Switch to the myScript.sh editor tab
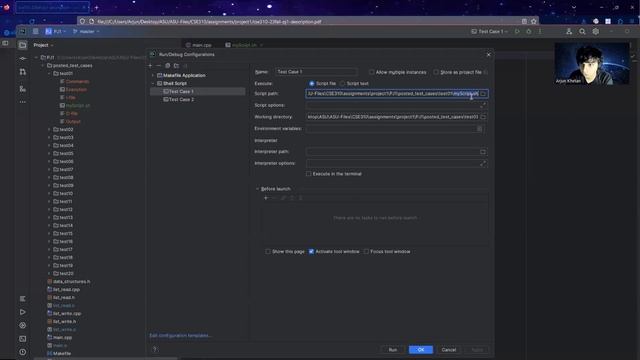Screen dimensions: 640x360 (x=244, y=45)
